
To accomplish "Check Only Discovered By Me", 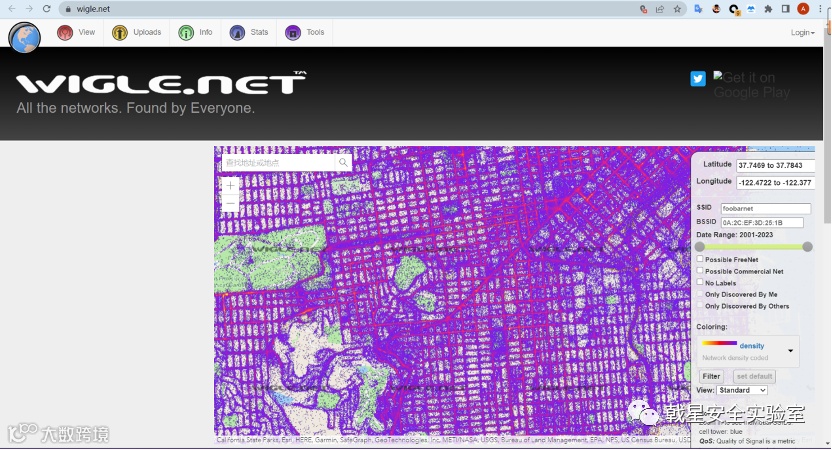I will click(700, 294).
